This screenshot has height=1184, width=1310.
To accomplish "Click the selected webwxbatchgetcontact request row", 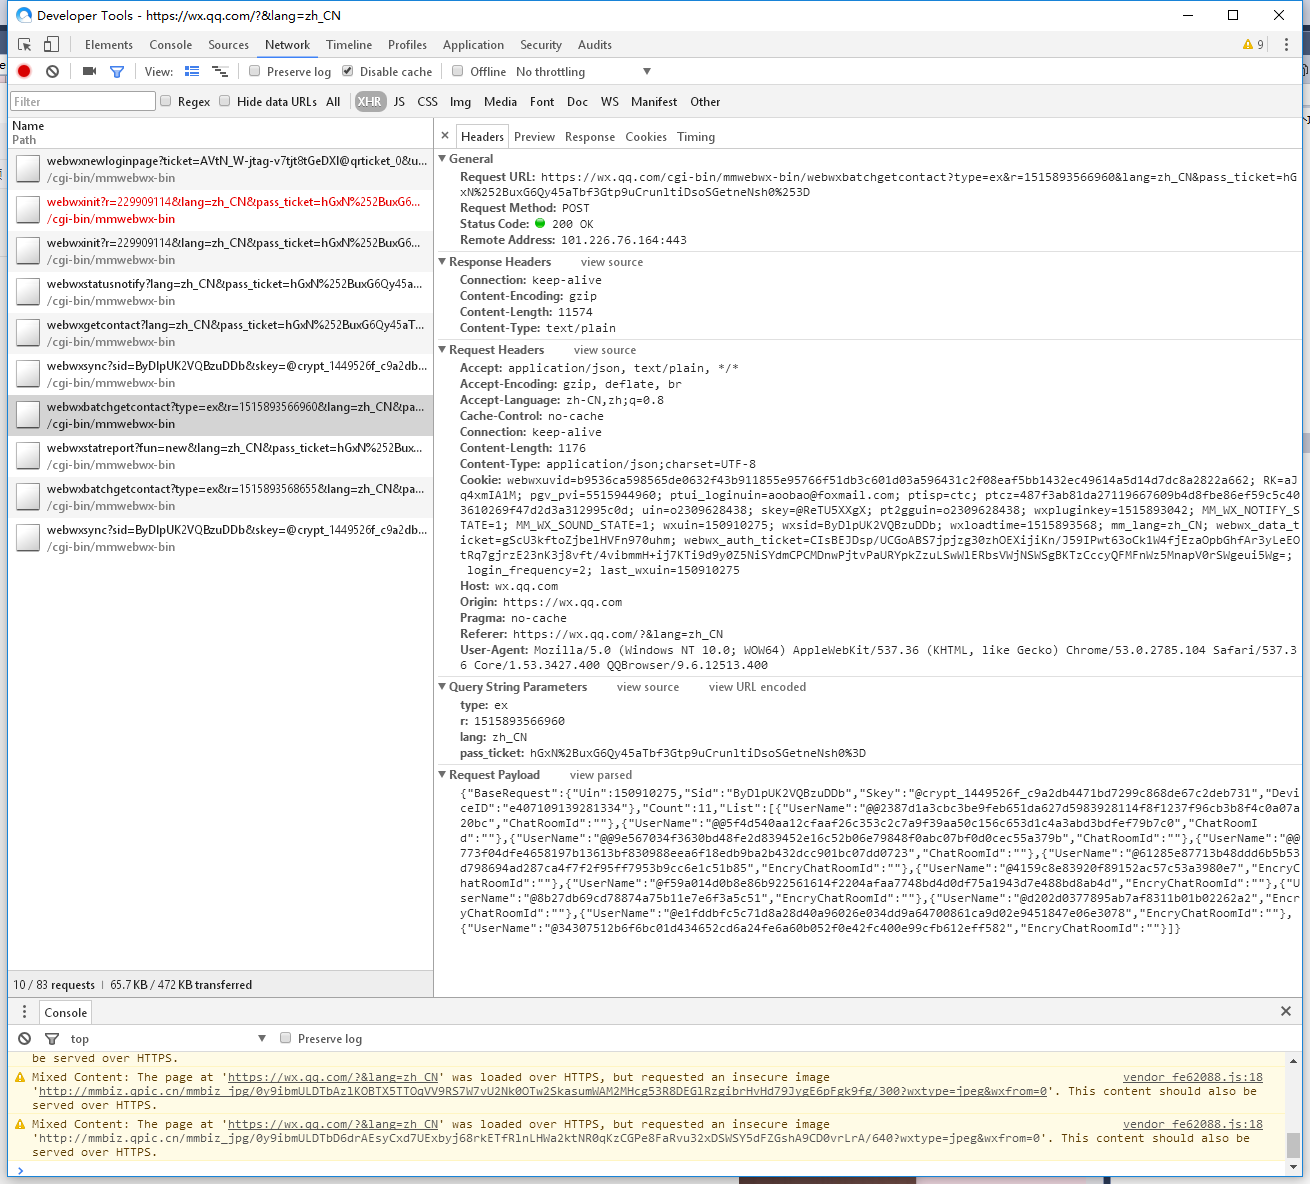I will click(x=221, y=415).
